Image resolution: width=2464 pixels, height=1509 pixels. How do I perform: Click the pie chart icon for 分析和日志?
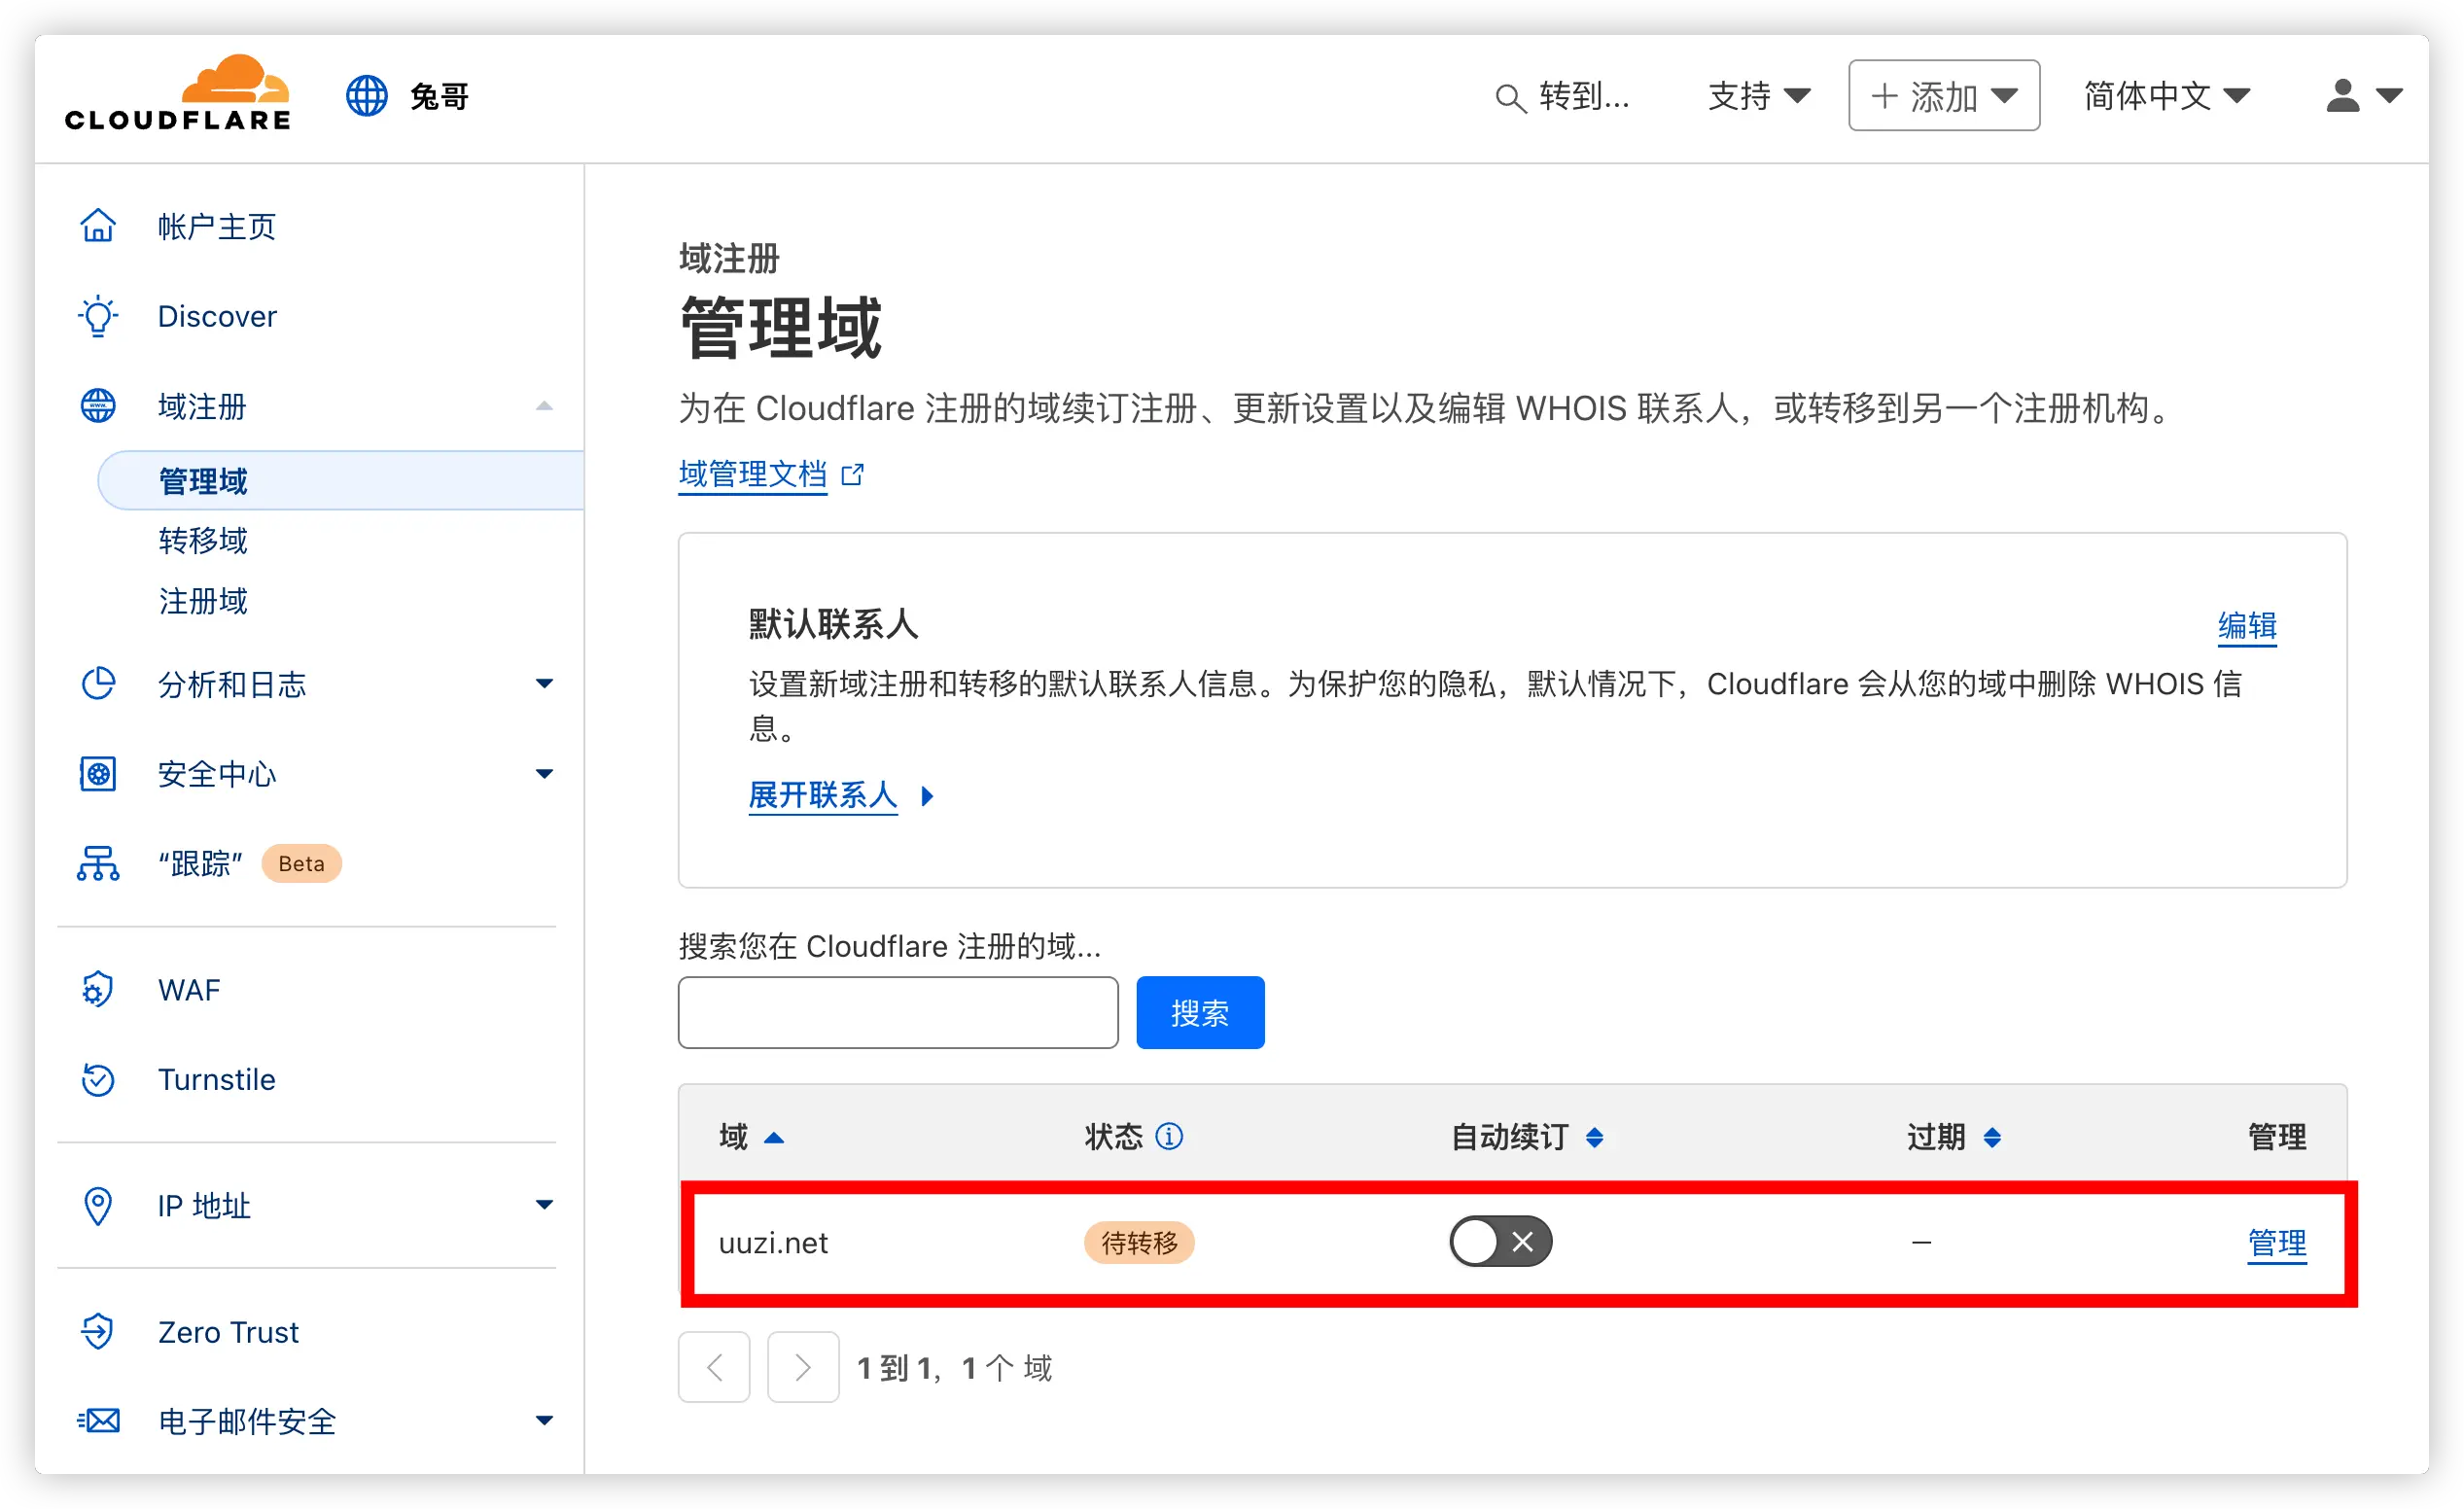[x=98, y=684]
